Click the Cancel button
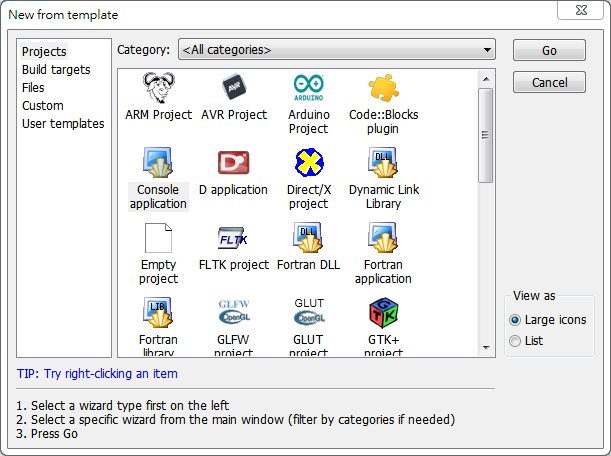Viewport: 611px width, 456px height. point(549,82)
